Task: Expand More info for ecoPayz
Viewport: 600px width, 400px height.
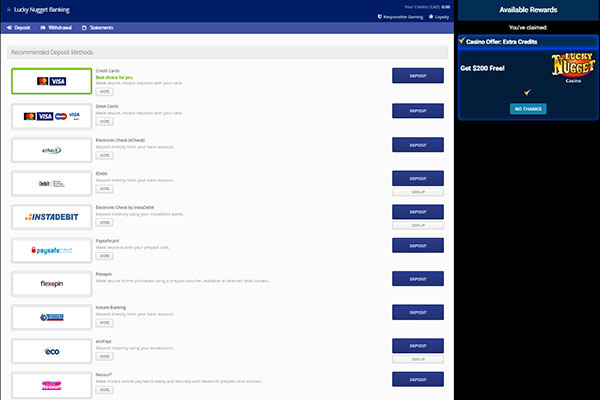Action: point(104,356)
